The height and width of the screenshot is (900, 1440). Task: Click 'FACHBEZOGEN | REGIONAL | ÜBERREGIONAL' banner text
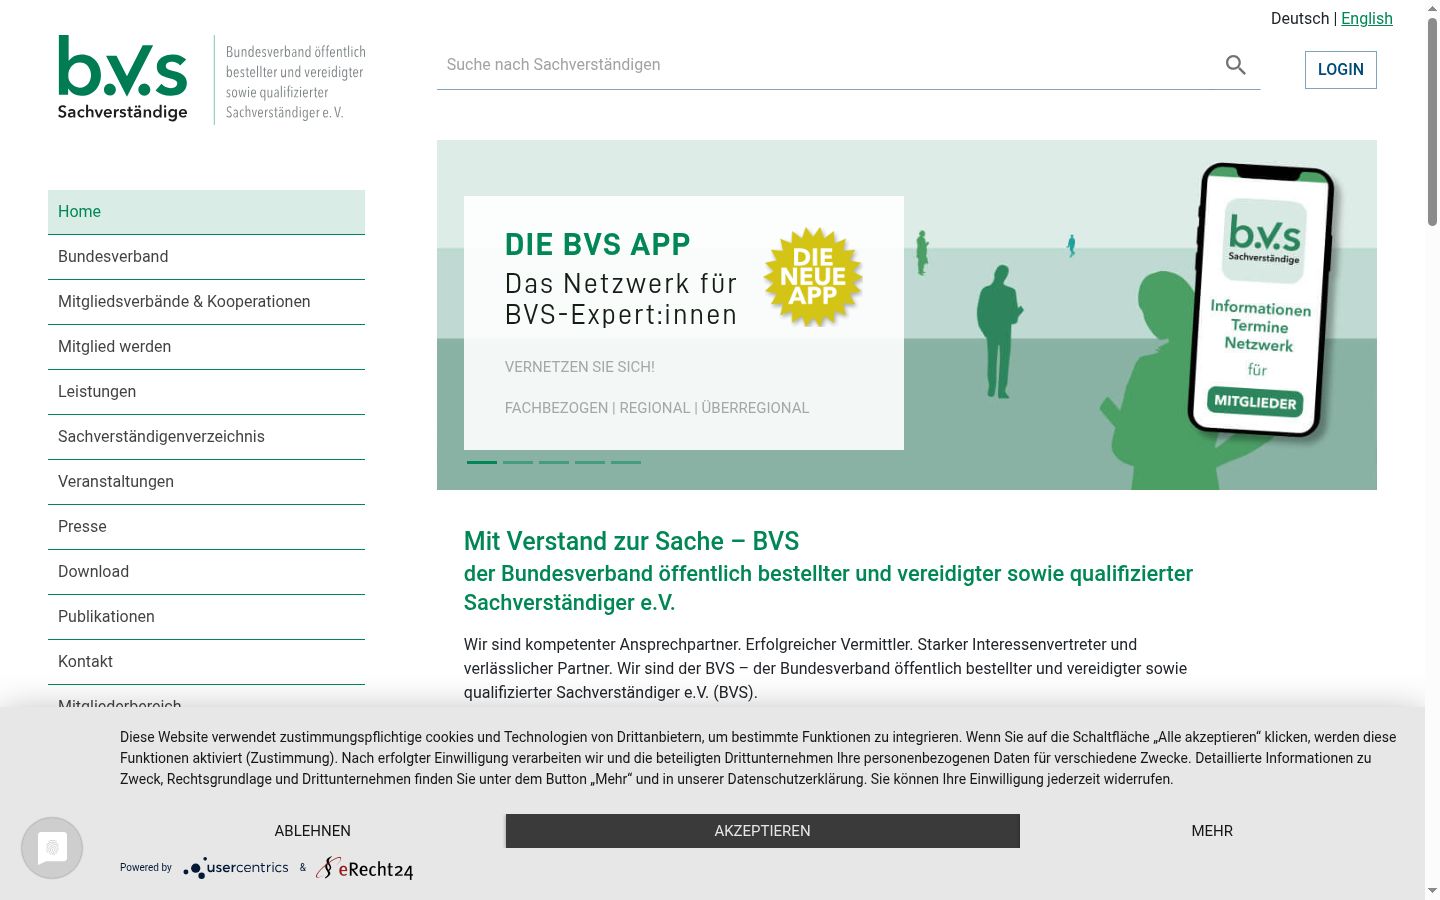[657, 408]
